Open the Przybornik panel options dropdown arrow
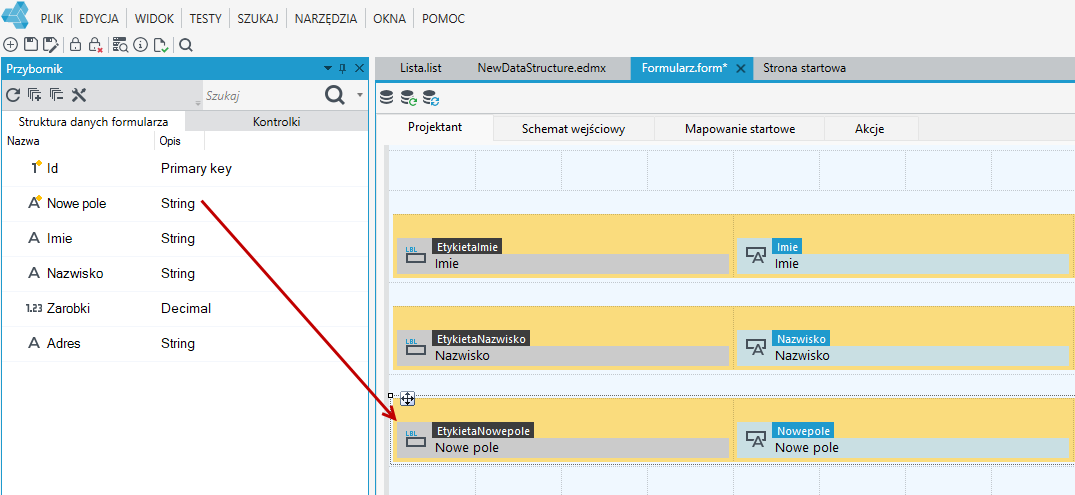 click(x=328, y=69)
